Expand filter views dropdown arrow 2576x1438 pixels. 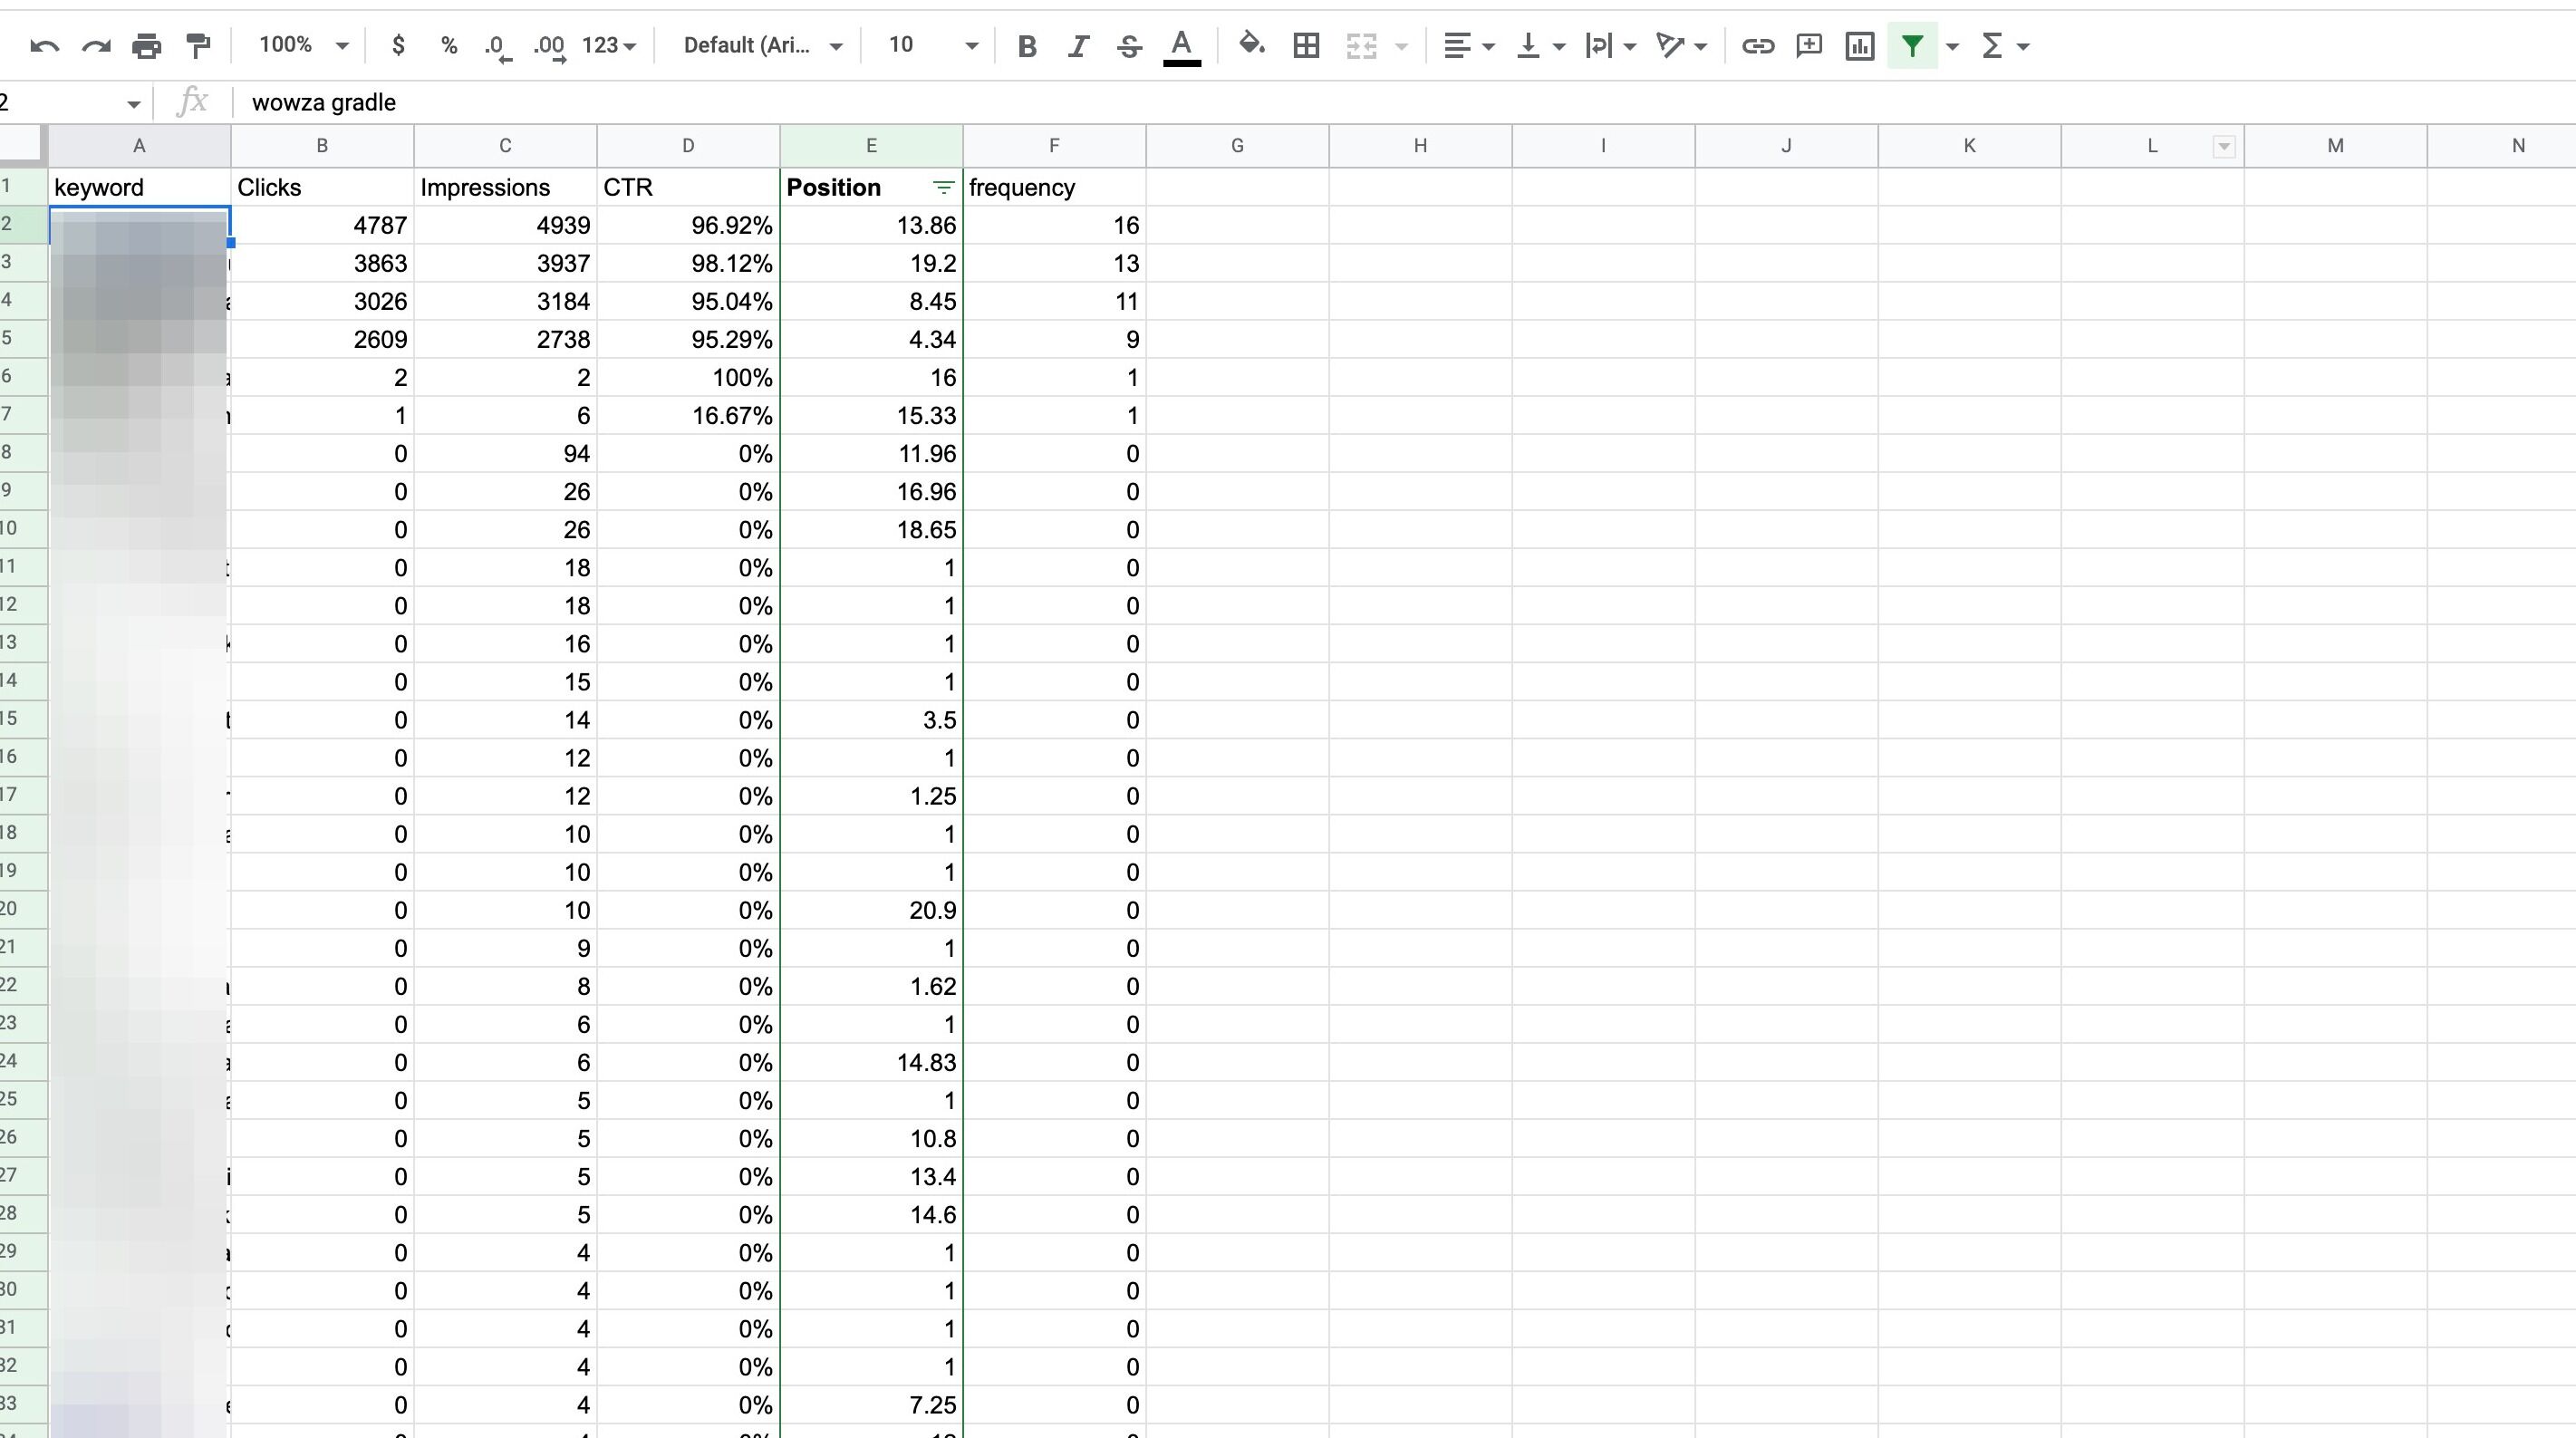coord(1951,46)
